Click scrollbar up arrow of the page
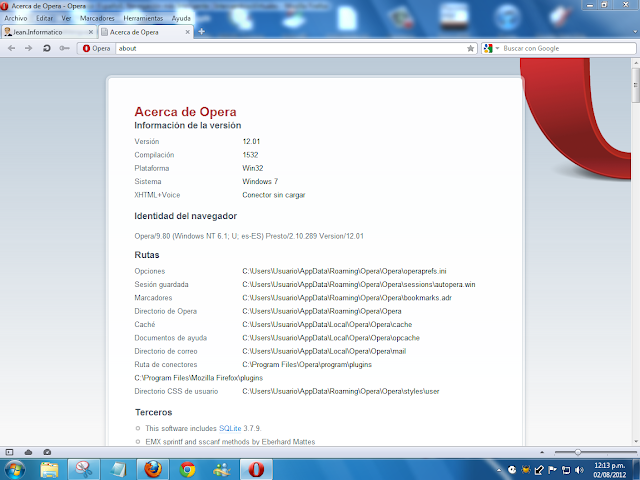Viewport: 640px width, 480px height. [x=636, y=63]
